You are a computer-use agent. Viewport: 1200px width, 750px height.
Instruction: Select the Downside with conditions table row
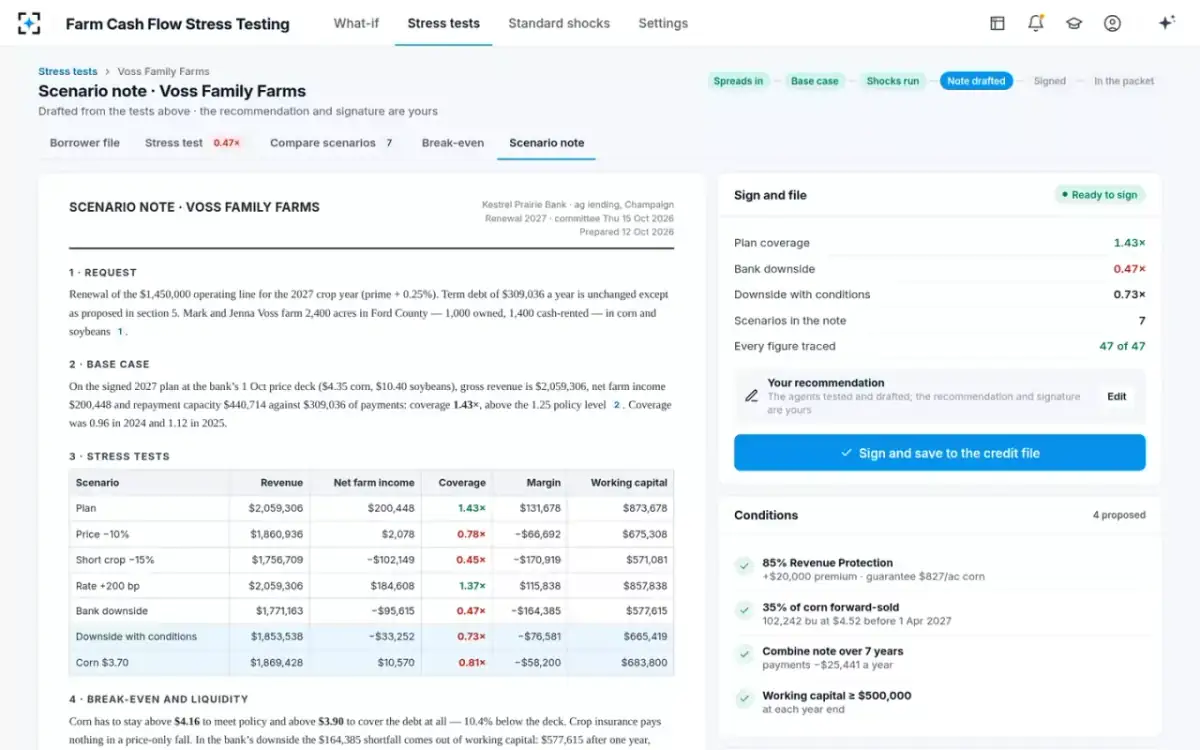point(371,637)
